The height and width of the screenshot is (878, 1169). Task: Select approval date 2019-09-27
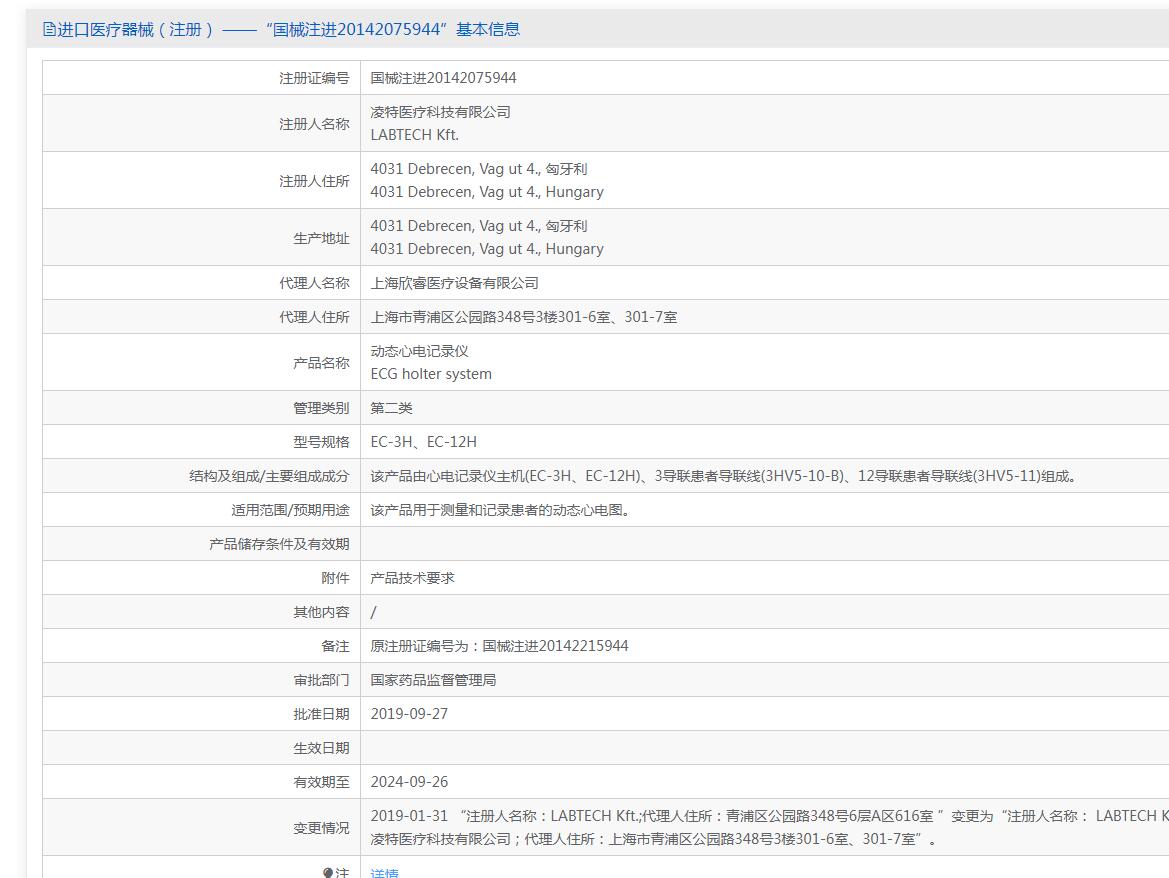point(409,714)
